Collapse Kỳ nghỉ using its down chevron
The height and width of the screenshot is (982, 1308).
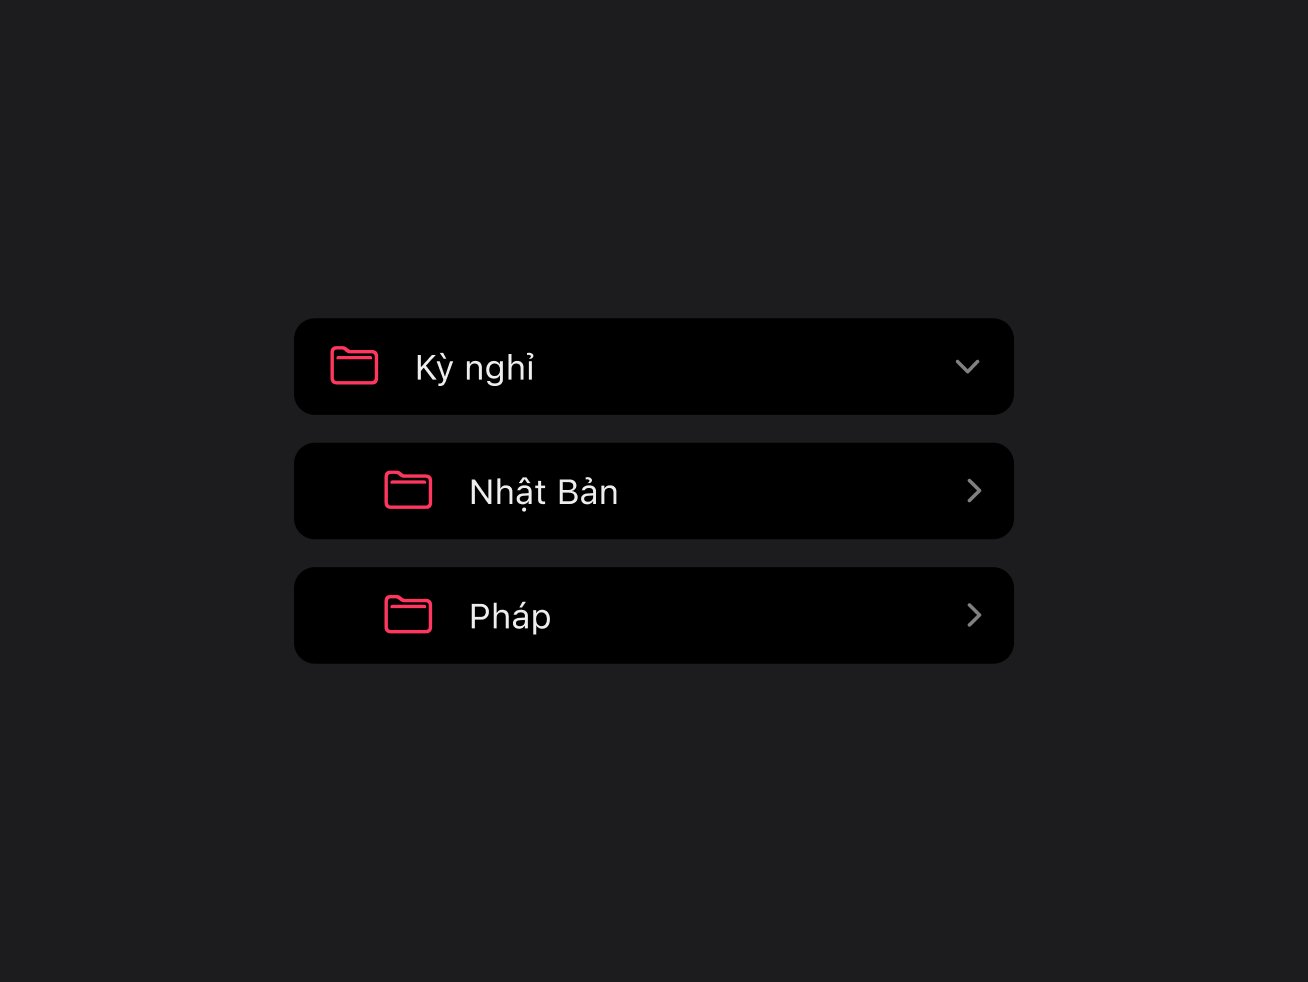[967, 367]
